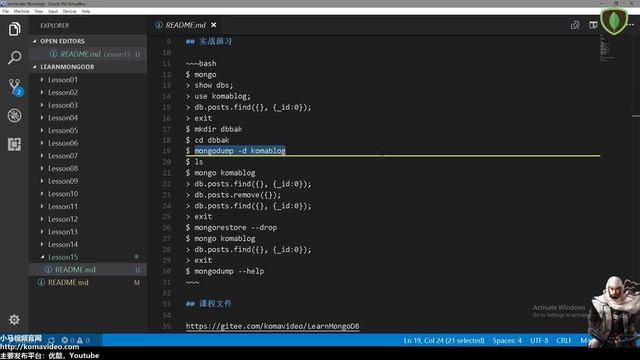Viewport: 640px width, 360px height.
Task: Open the Machine menu
Action: [x=21, y=11]
